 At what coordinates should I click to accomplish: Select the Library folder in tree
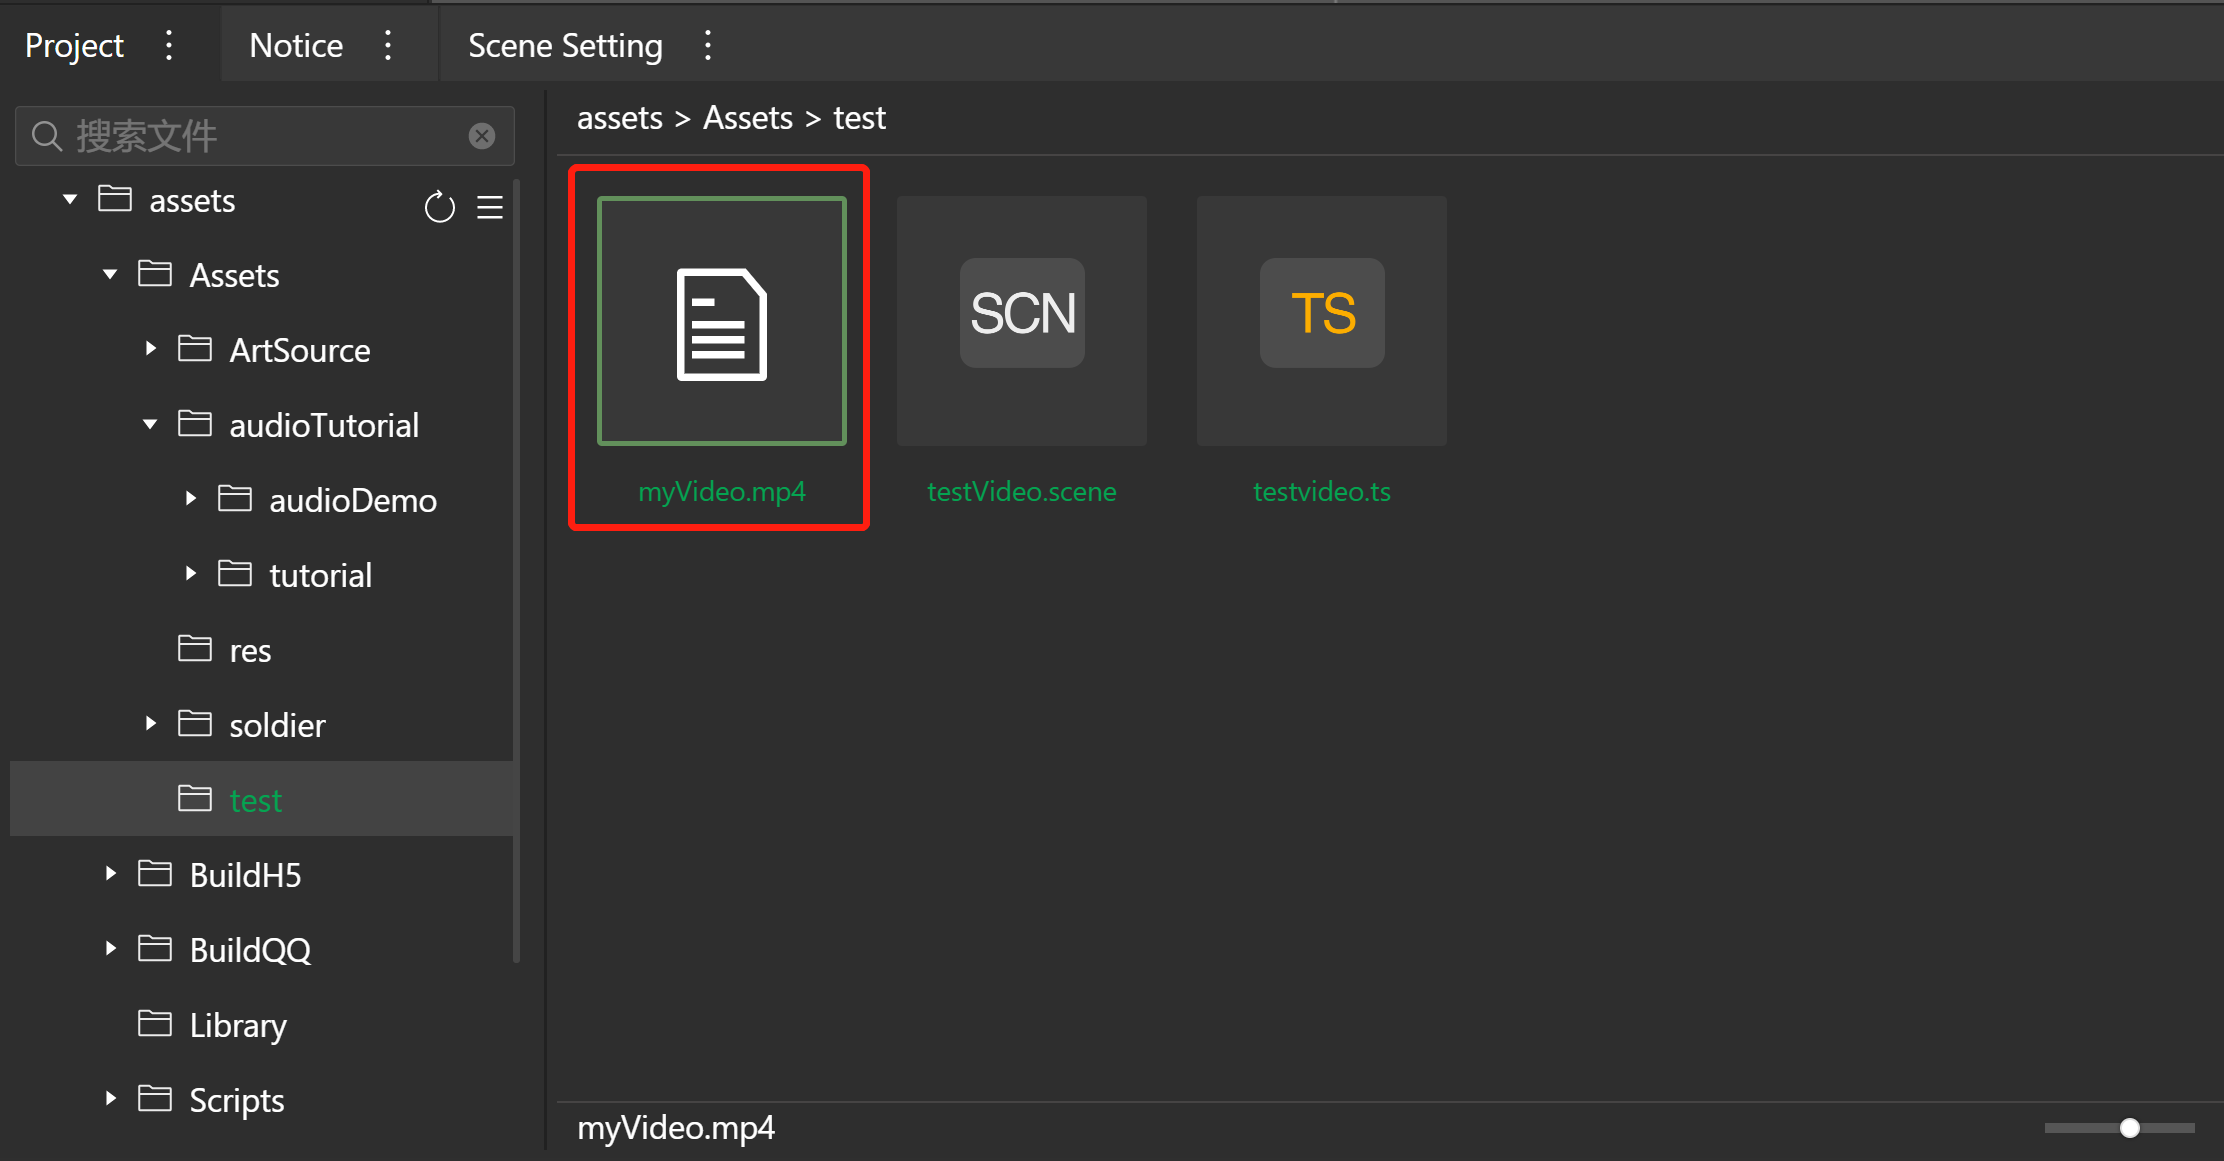pyautogui.click(x=238, y=1025)
